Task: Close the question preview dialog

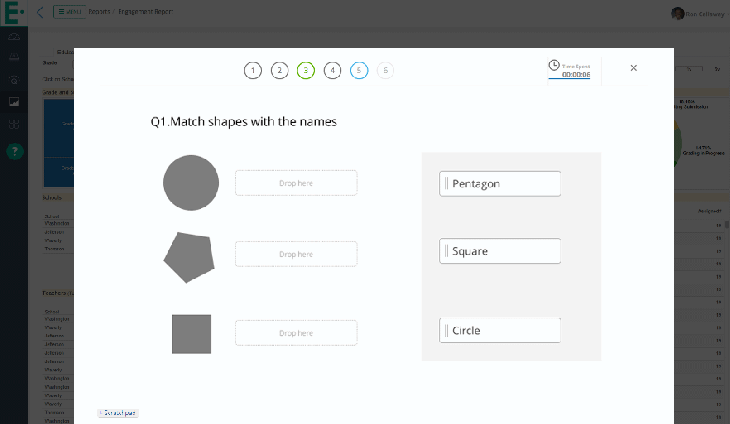Action: (634, 68)
